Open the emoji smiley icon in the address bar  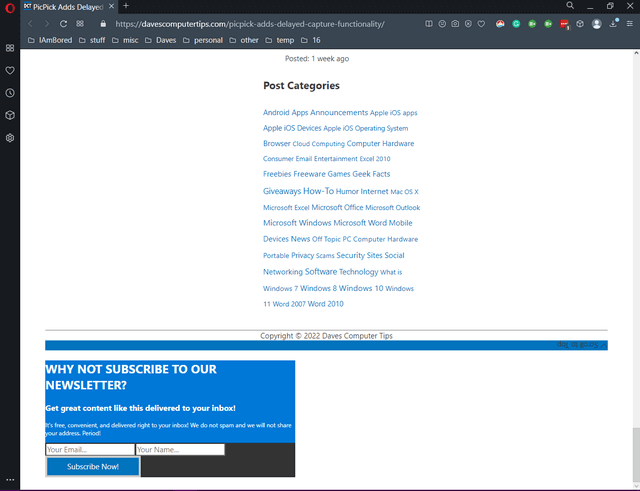point(442,24)
